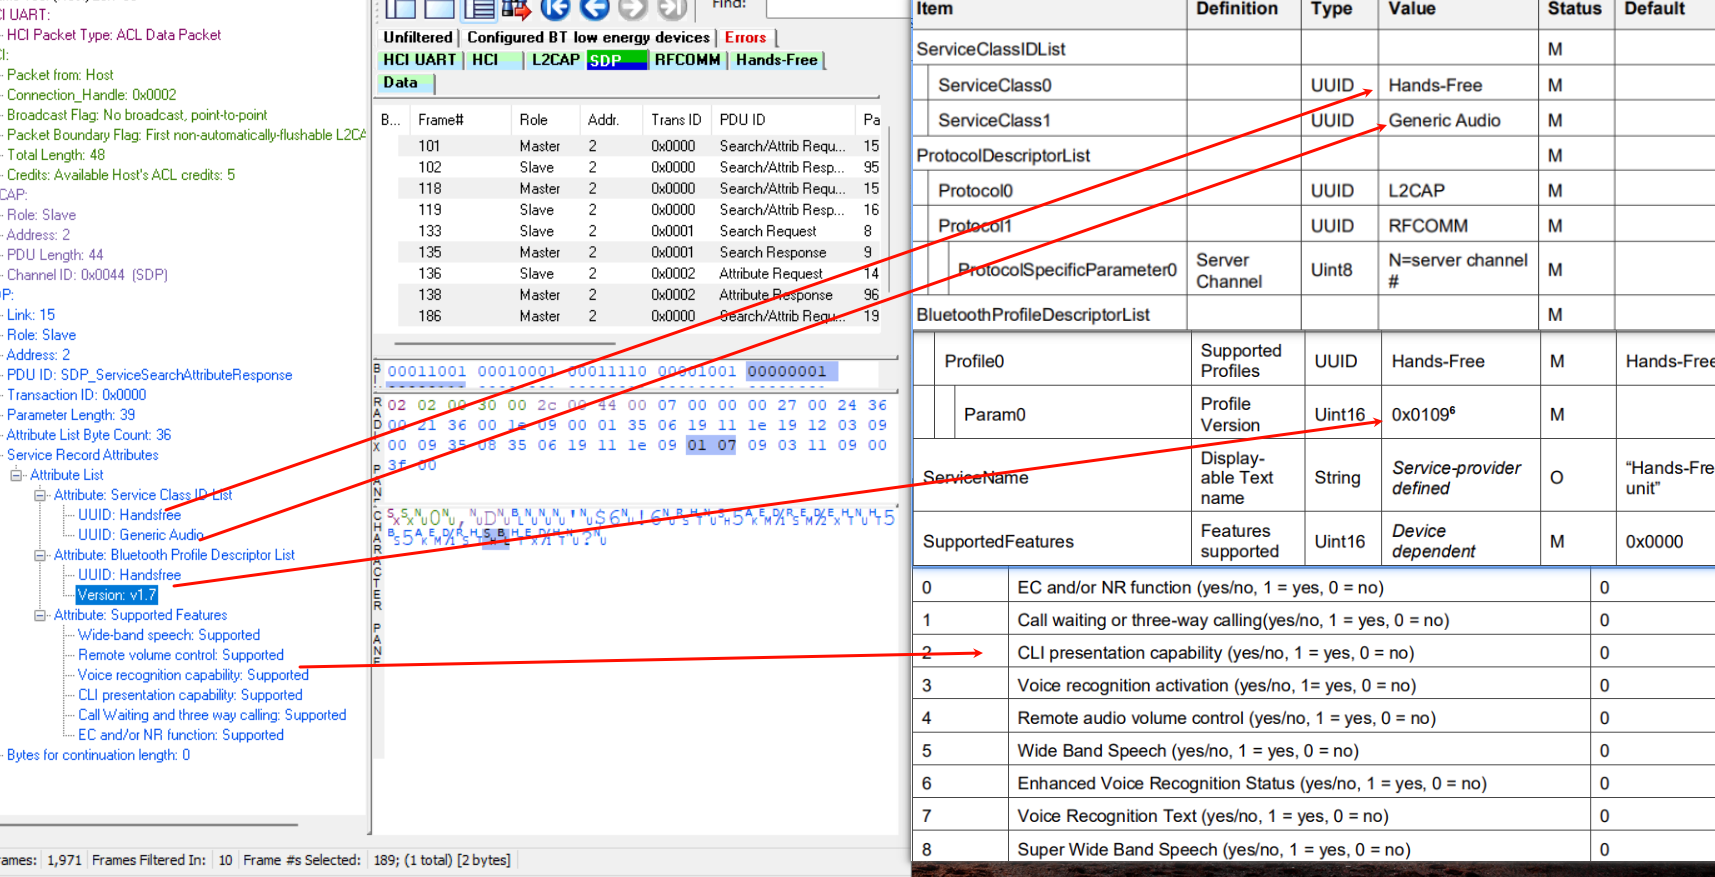Click the ProtocolSpecificParameter0 table cell
The height and width of the screenshot is (877, 1715).
pos(1067,270)
